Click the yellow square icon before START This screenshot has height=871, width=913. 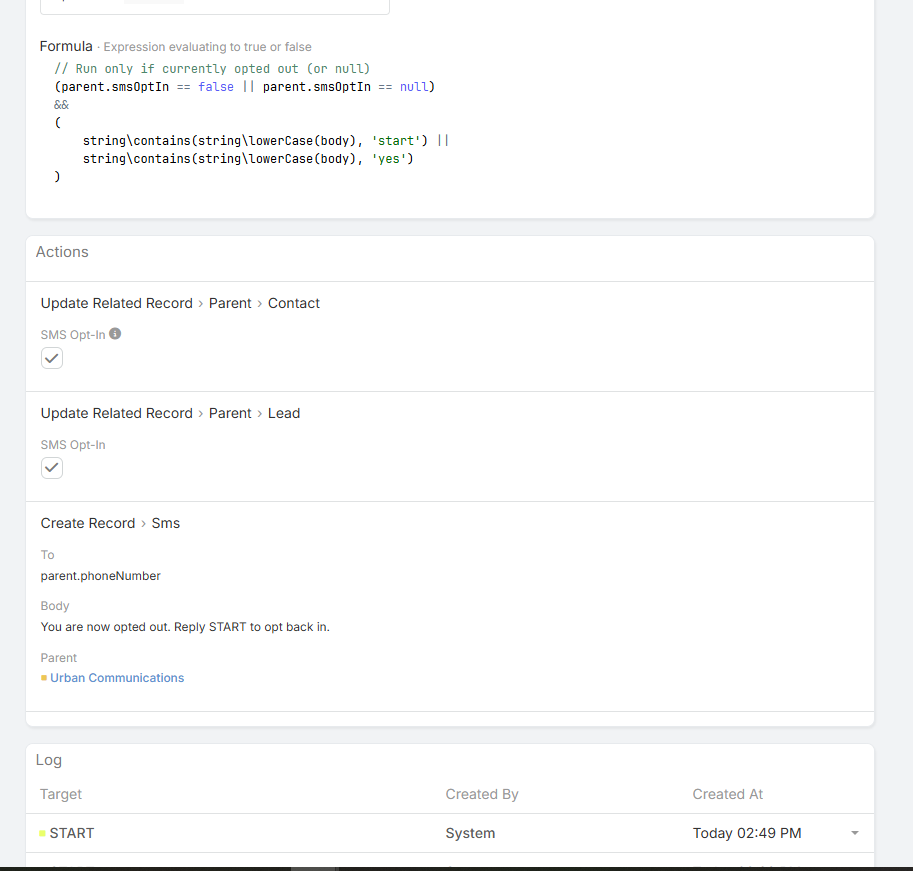point(42,833)
